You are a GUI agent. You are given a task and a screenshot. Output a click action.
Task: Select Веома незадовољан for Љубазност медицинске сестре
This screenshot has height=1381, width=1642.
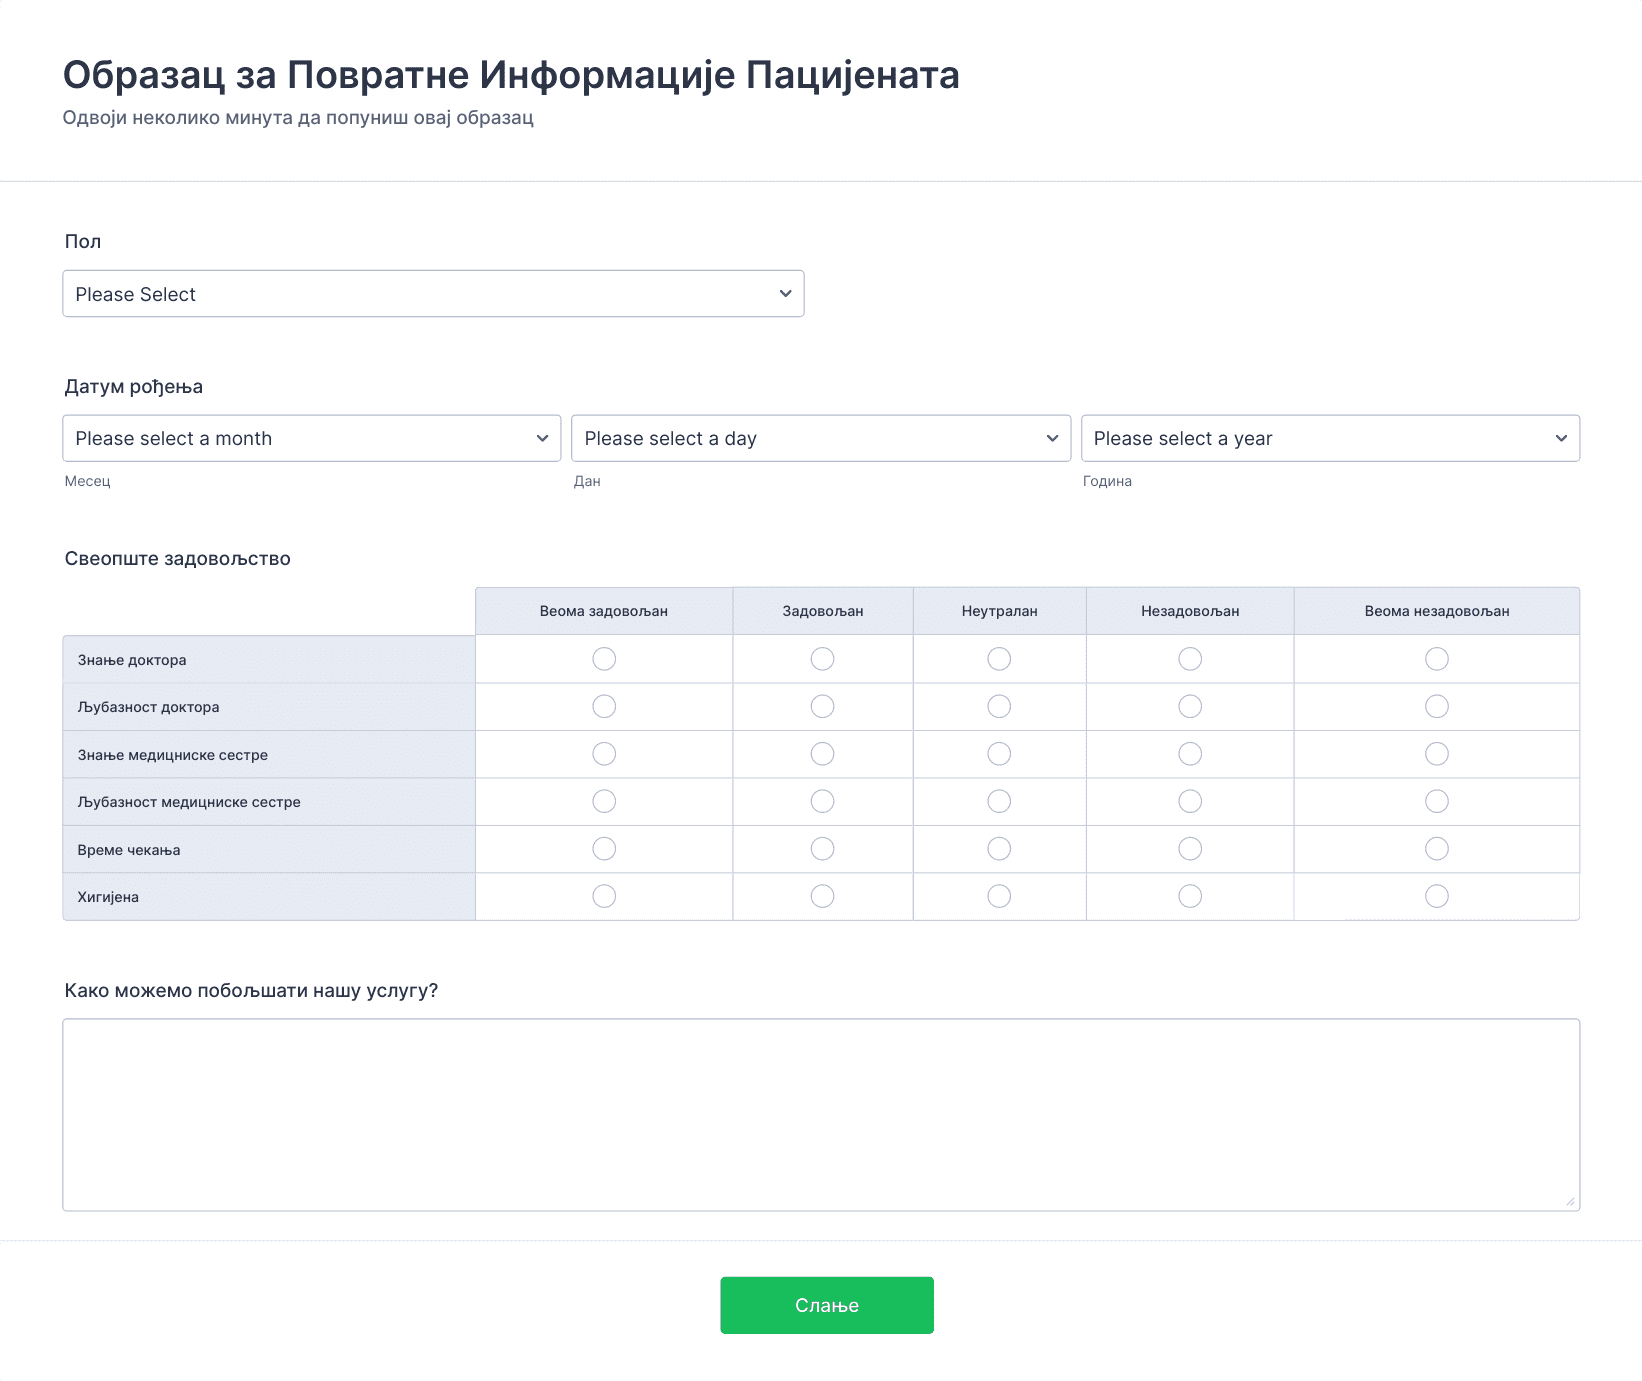click(x=1437, y=801)
